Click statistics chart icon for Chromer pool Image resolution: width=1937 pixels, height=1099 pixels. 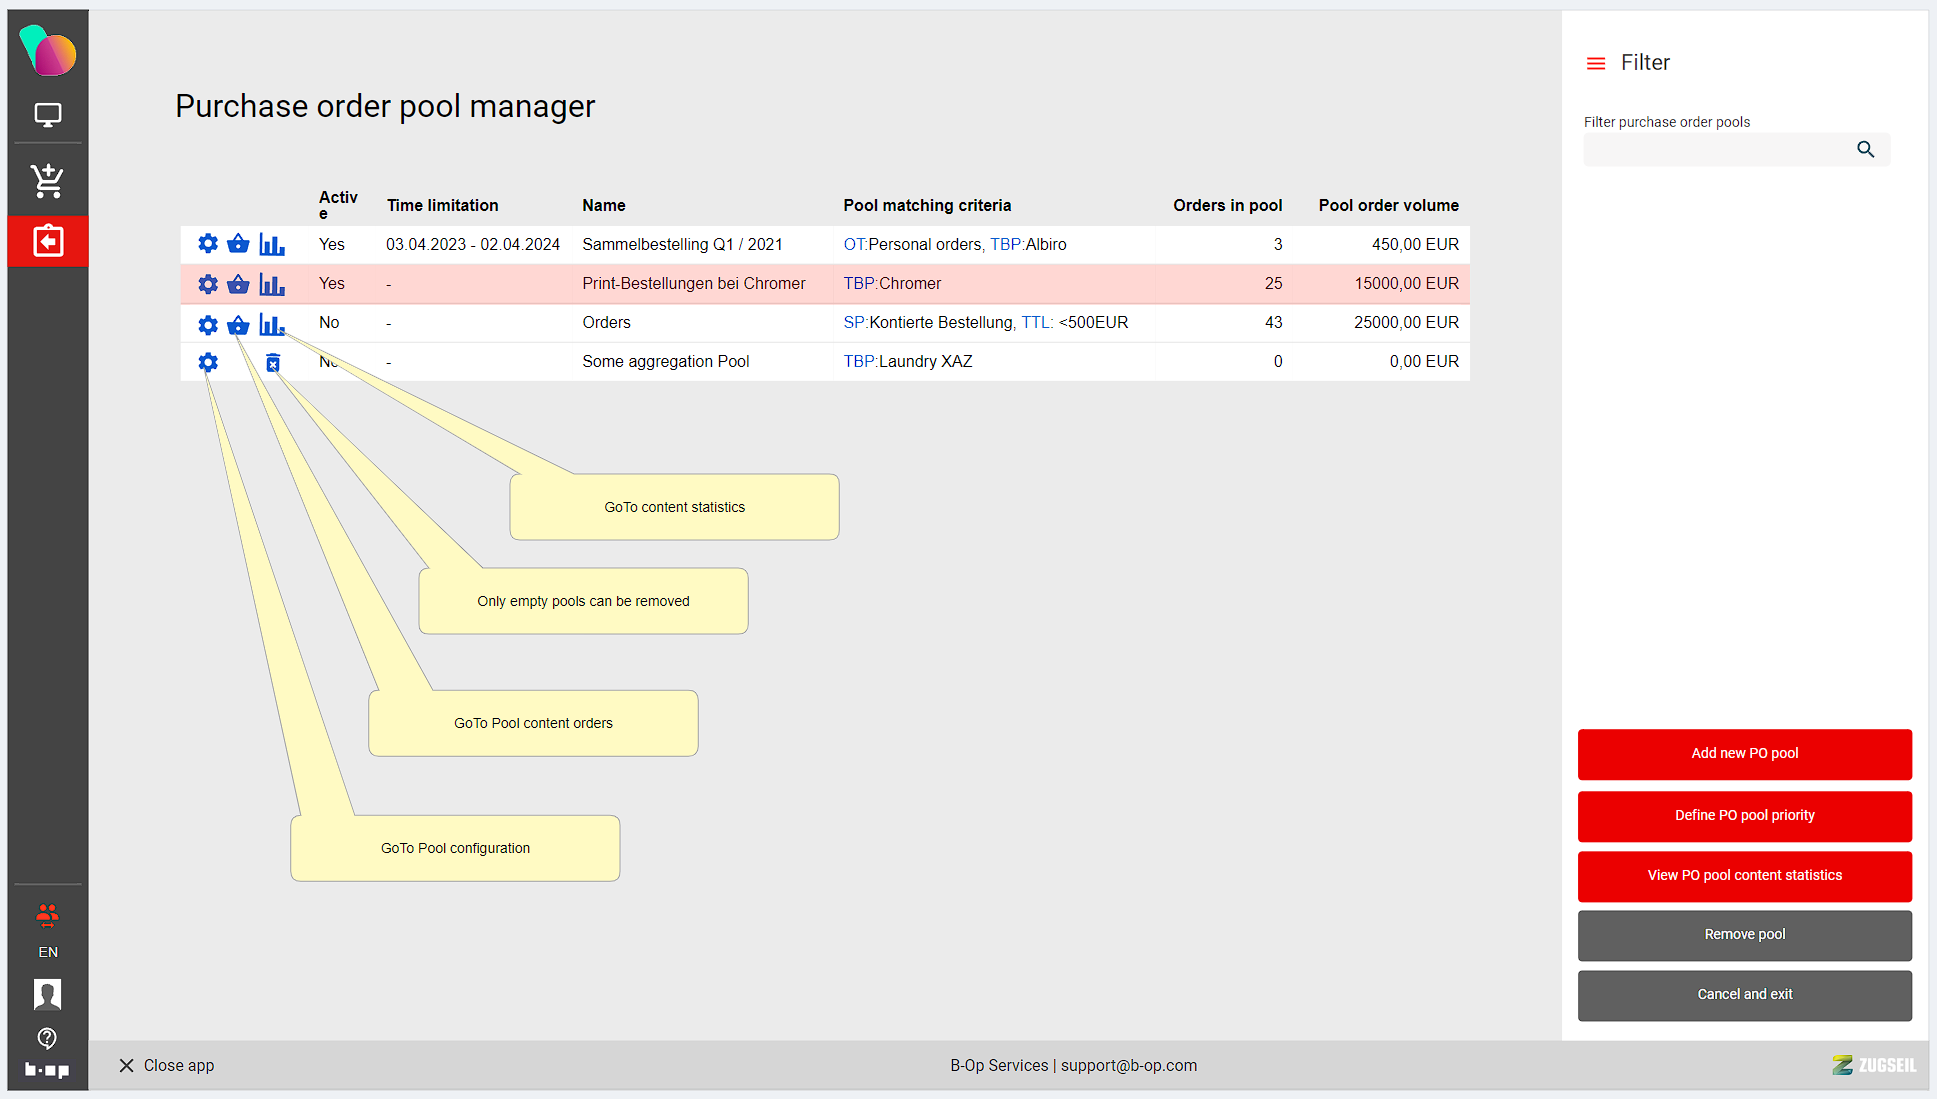coord(272,284)
